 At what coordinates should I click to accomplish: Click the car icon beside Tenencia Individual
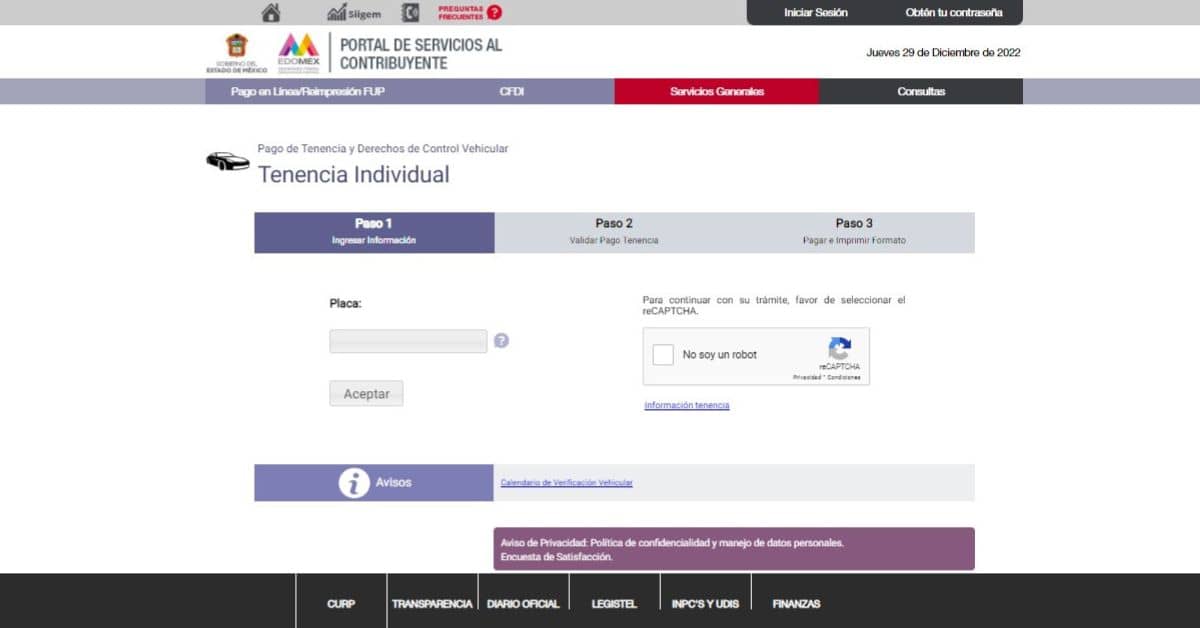pos(228,161)
